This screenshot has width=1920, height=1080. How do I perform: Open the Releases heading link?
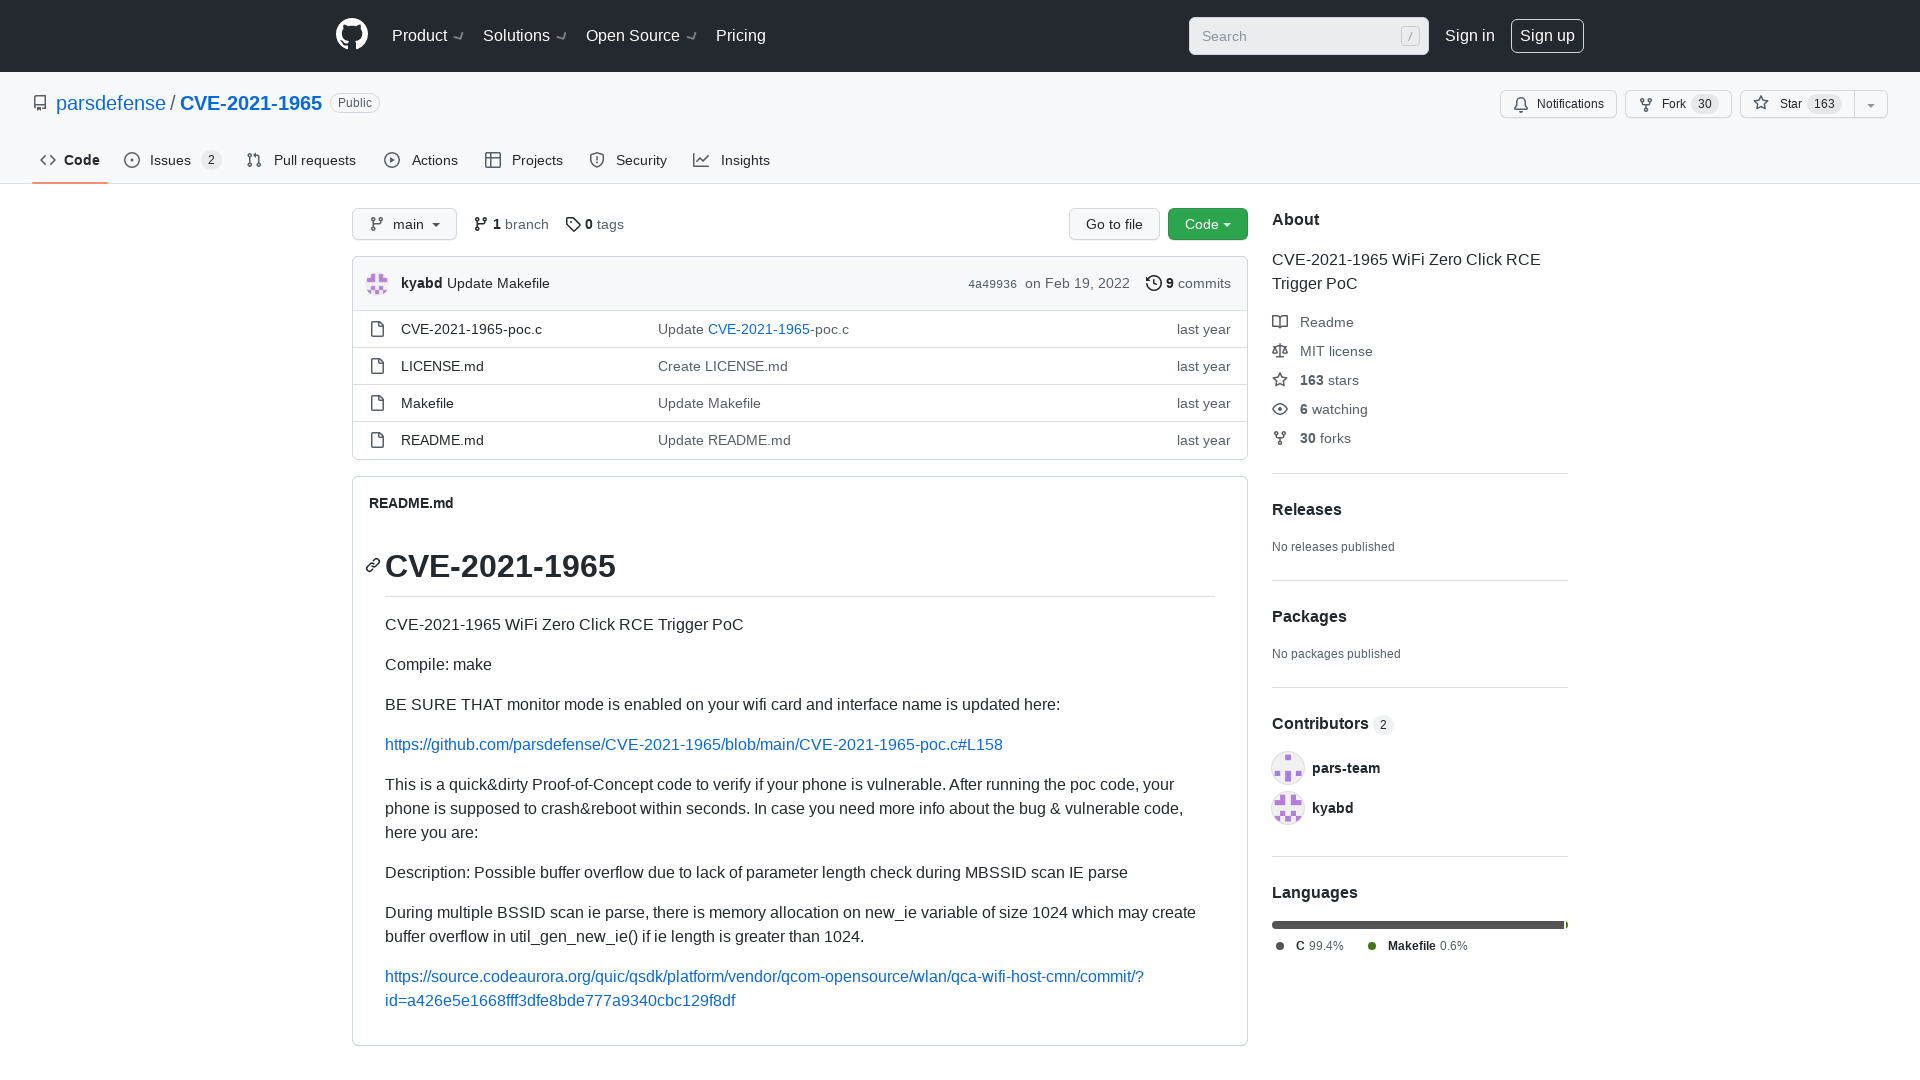(x=1307, y=509)
